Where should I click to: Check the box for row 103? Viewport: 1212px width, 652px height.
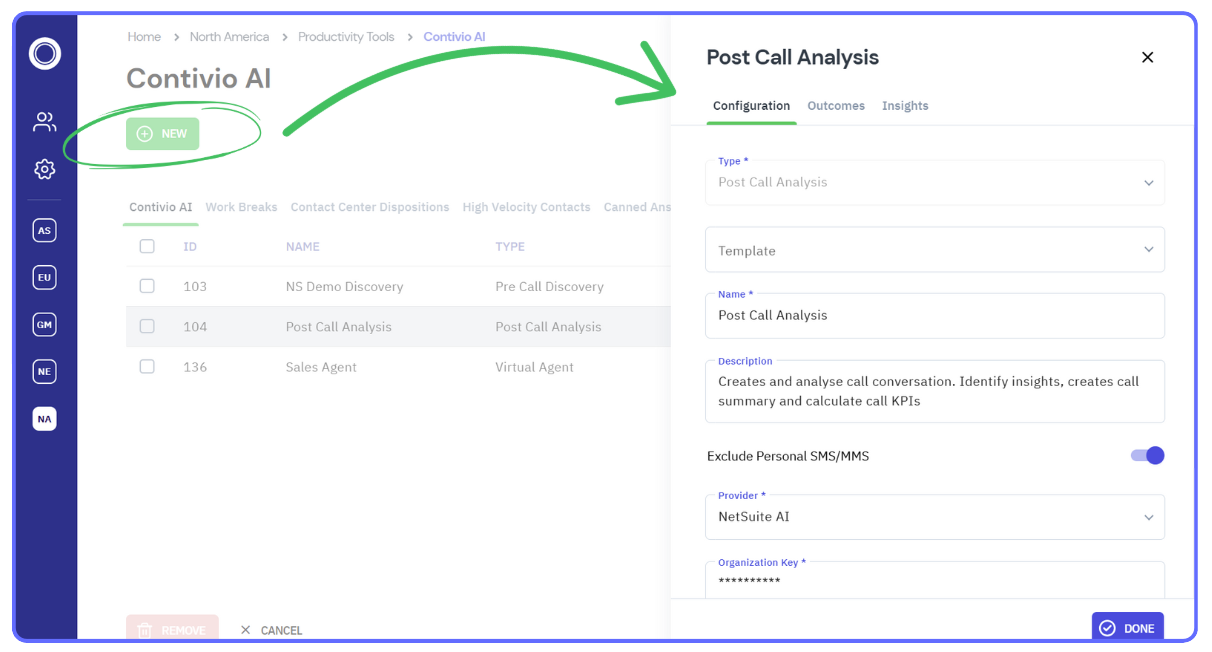pos(147,286)
